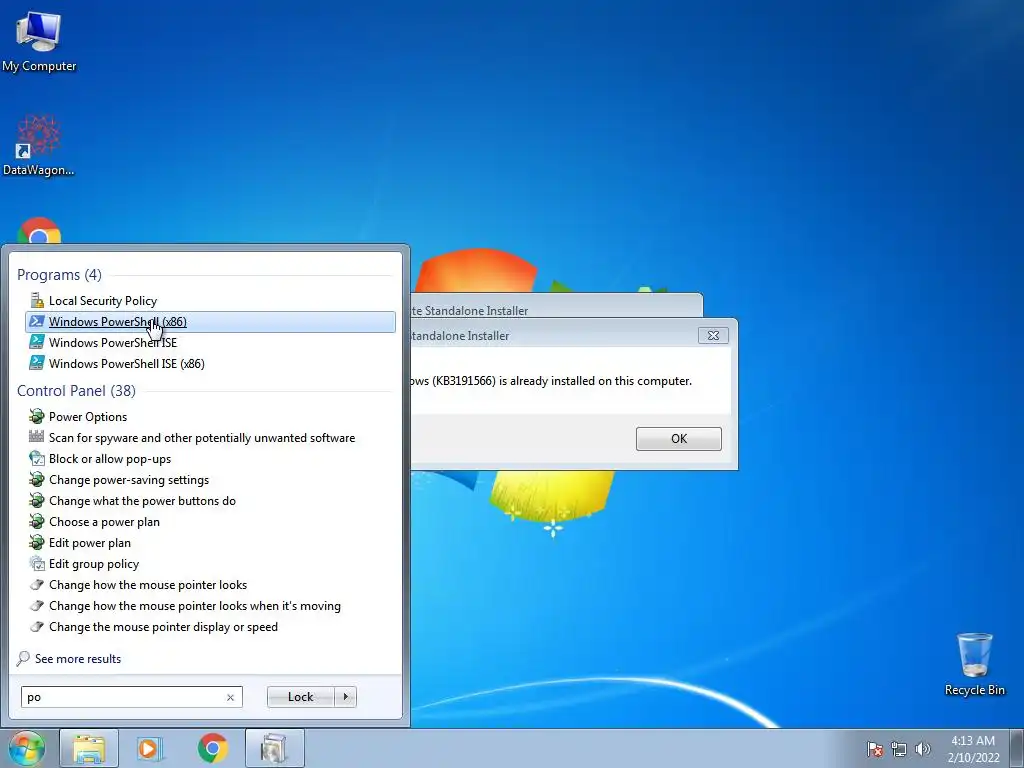Open the Action Center flag icon
This screenshot has width=1024, height=768.
[875, 749]
